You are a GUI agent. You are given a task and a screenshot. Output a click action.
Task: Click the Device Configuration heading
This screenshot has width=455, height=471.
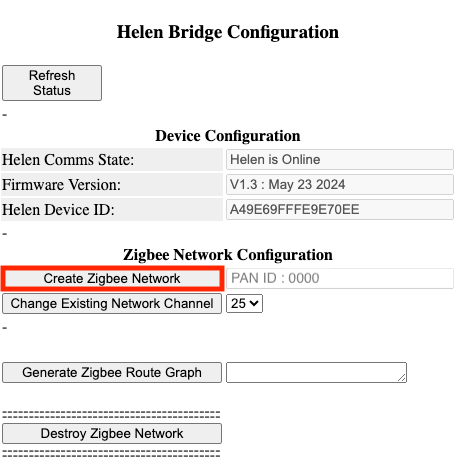pos(228,136)
